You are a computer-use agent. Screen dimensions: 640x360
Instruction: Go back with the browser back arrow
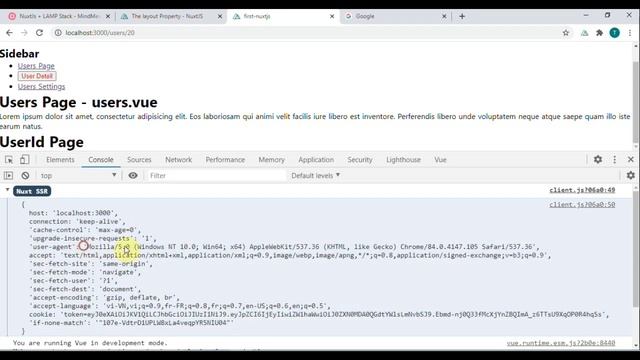coord(9,33)
